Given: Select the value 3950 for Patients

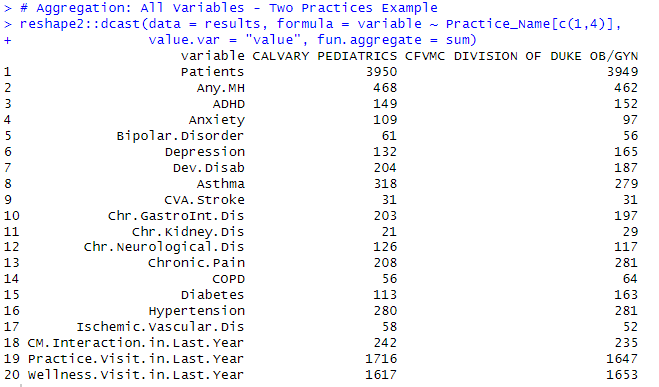Looking at the screenshot, I should (381, 72).
